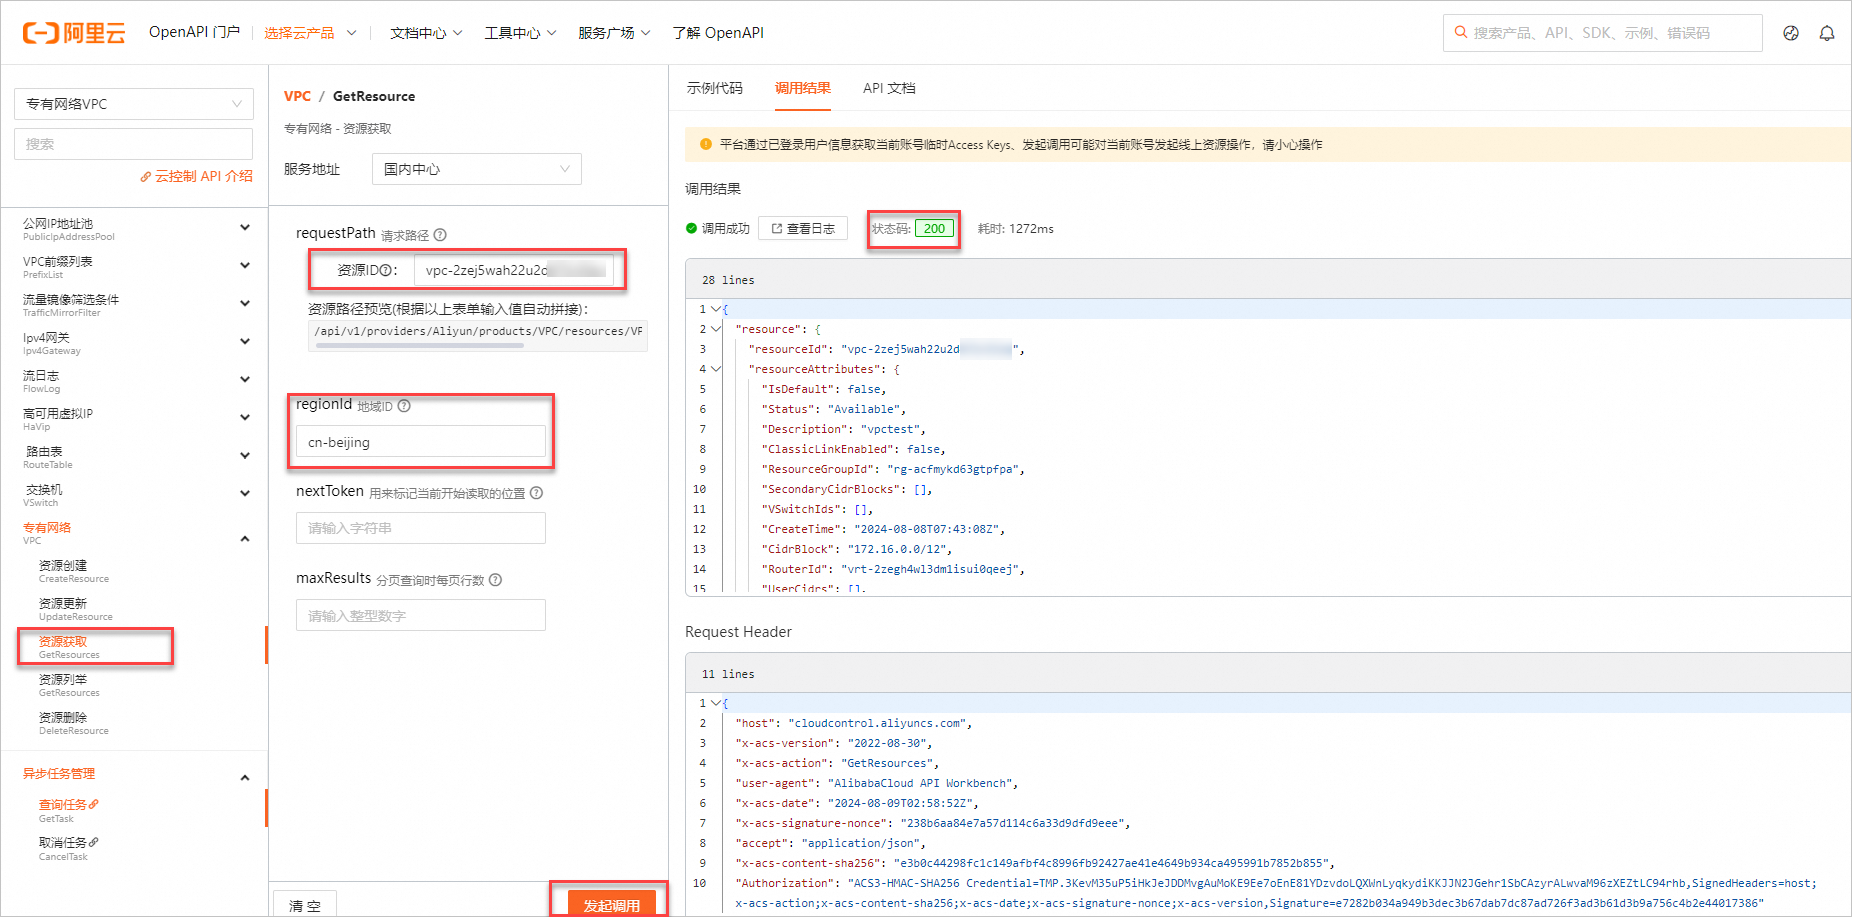This screenshot has width=1852, height=917.
Task: Expand 公网IP地址池 in sidebar
Action: [x=245, y=228]
